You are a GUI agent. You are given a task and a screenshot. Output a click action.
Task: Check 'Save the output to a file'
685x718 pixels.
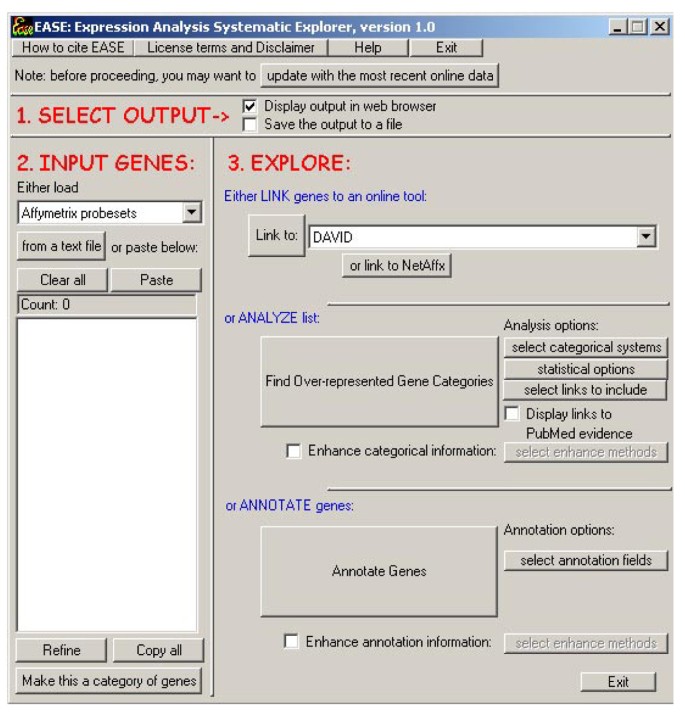[249, 124]
